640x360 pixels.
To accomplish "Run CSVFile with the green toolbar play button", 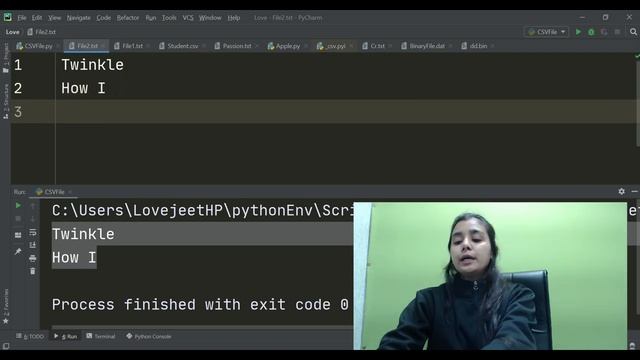I will [x=578, y=32].
